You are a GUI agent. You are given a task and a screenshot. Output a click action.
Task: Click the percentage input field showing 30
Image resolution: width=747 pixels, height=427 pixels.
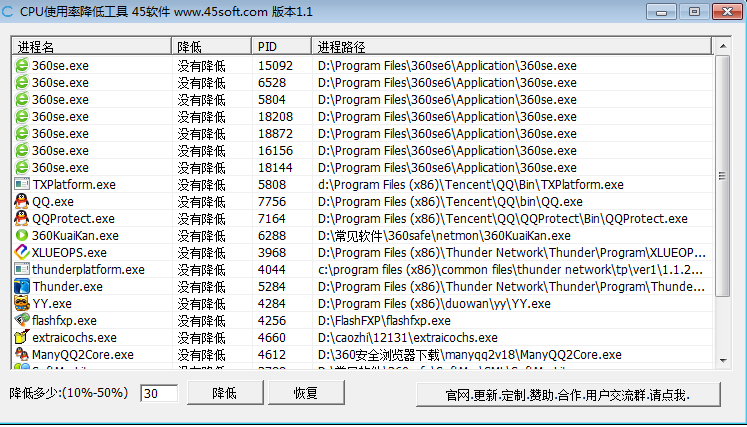[159, 394]
